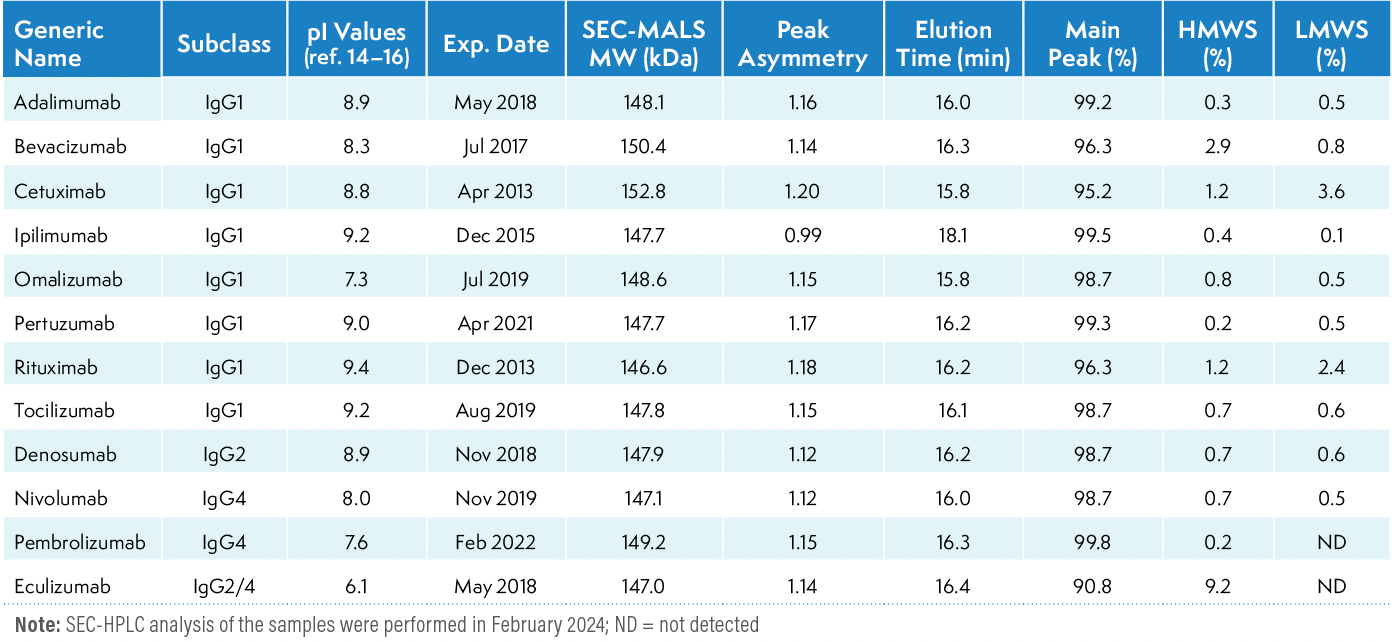Select the pI Values column header
The height and width of the screenshot is (642, 1392).
357,44
